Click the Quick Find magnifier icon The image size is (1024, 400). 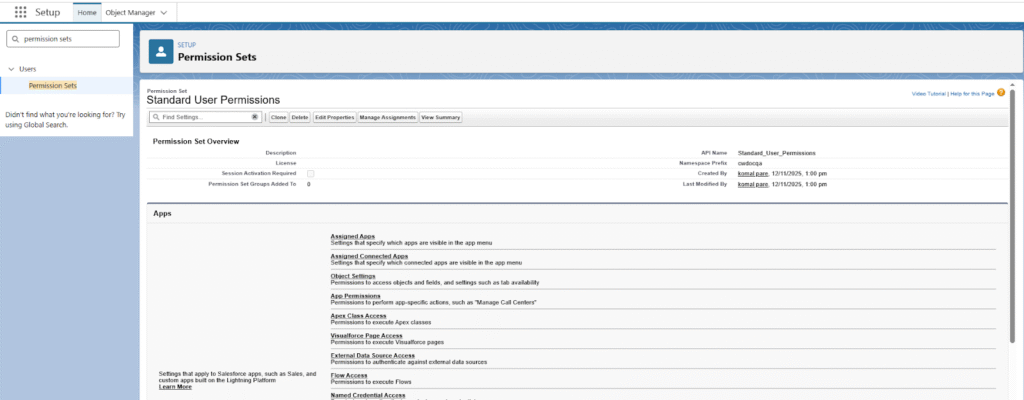pyautogui.click(x=15, y=39)
